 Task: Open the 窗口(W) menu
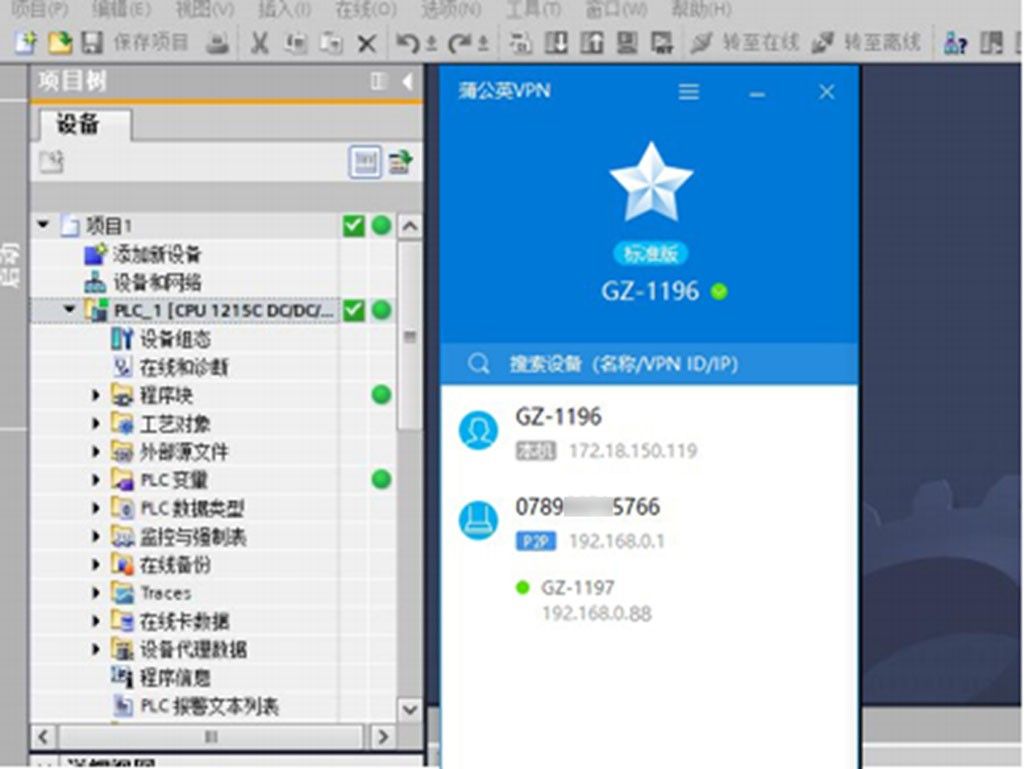pyautogui.click(x=616, y=9)
